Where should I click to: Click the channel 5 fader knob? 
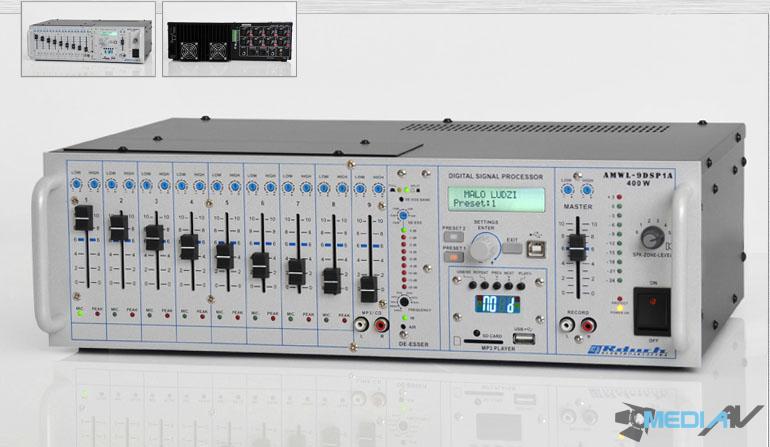225,256
